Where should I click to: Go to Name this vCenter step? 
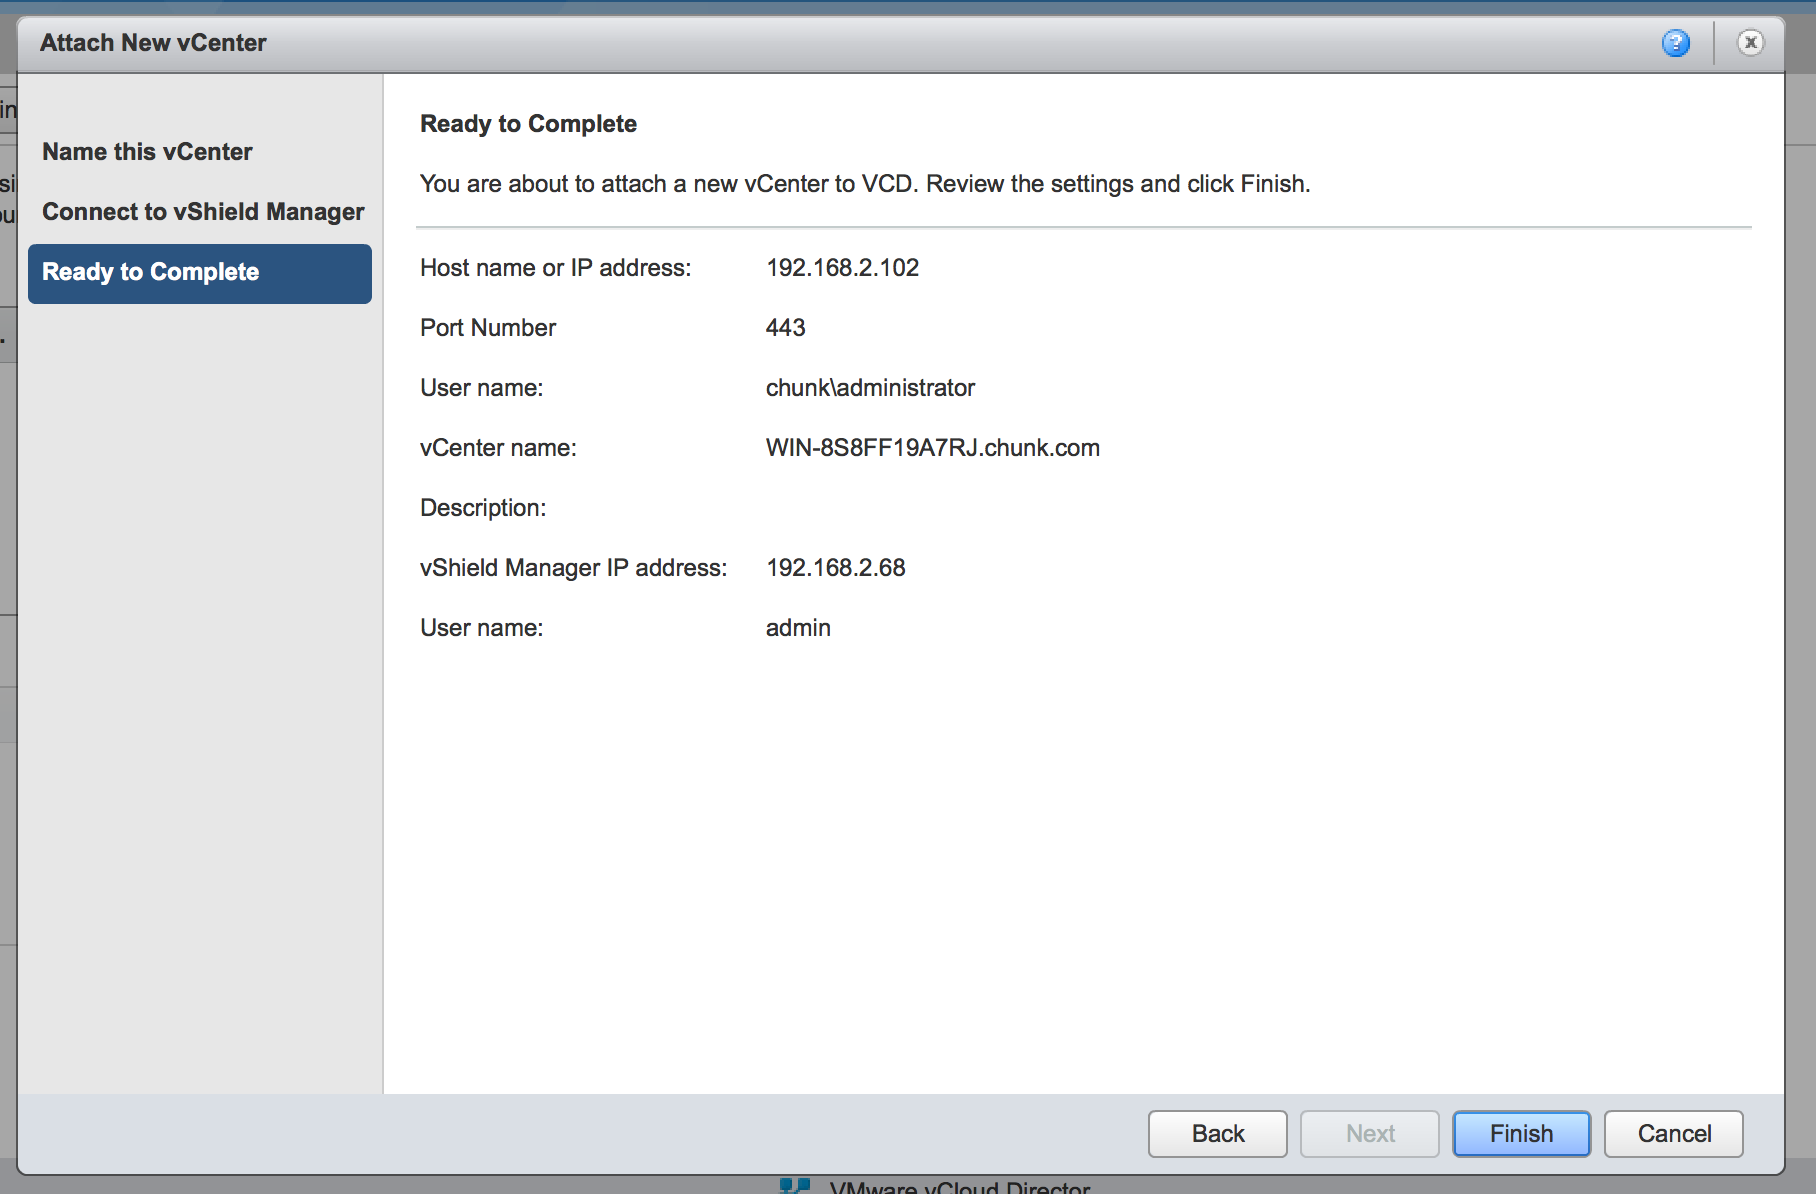147,152
